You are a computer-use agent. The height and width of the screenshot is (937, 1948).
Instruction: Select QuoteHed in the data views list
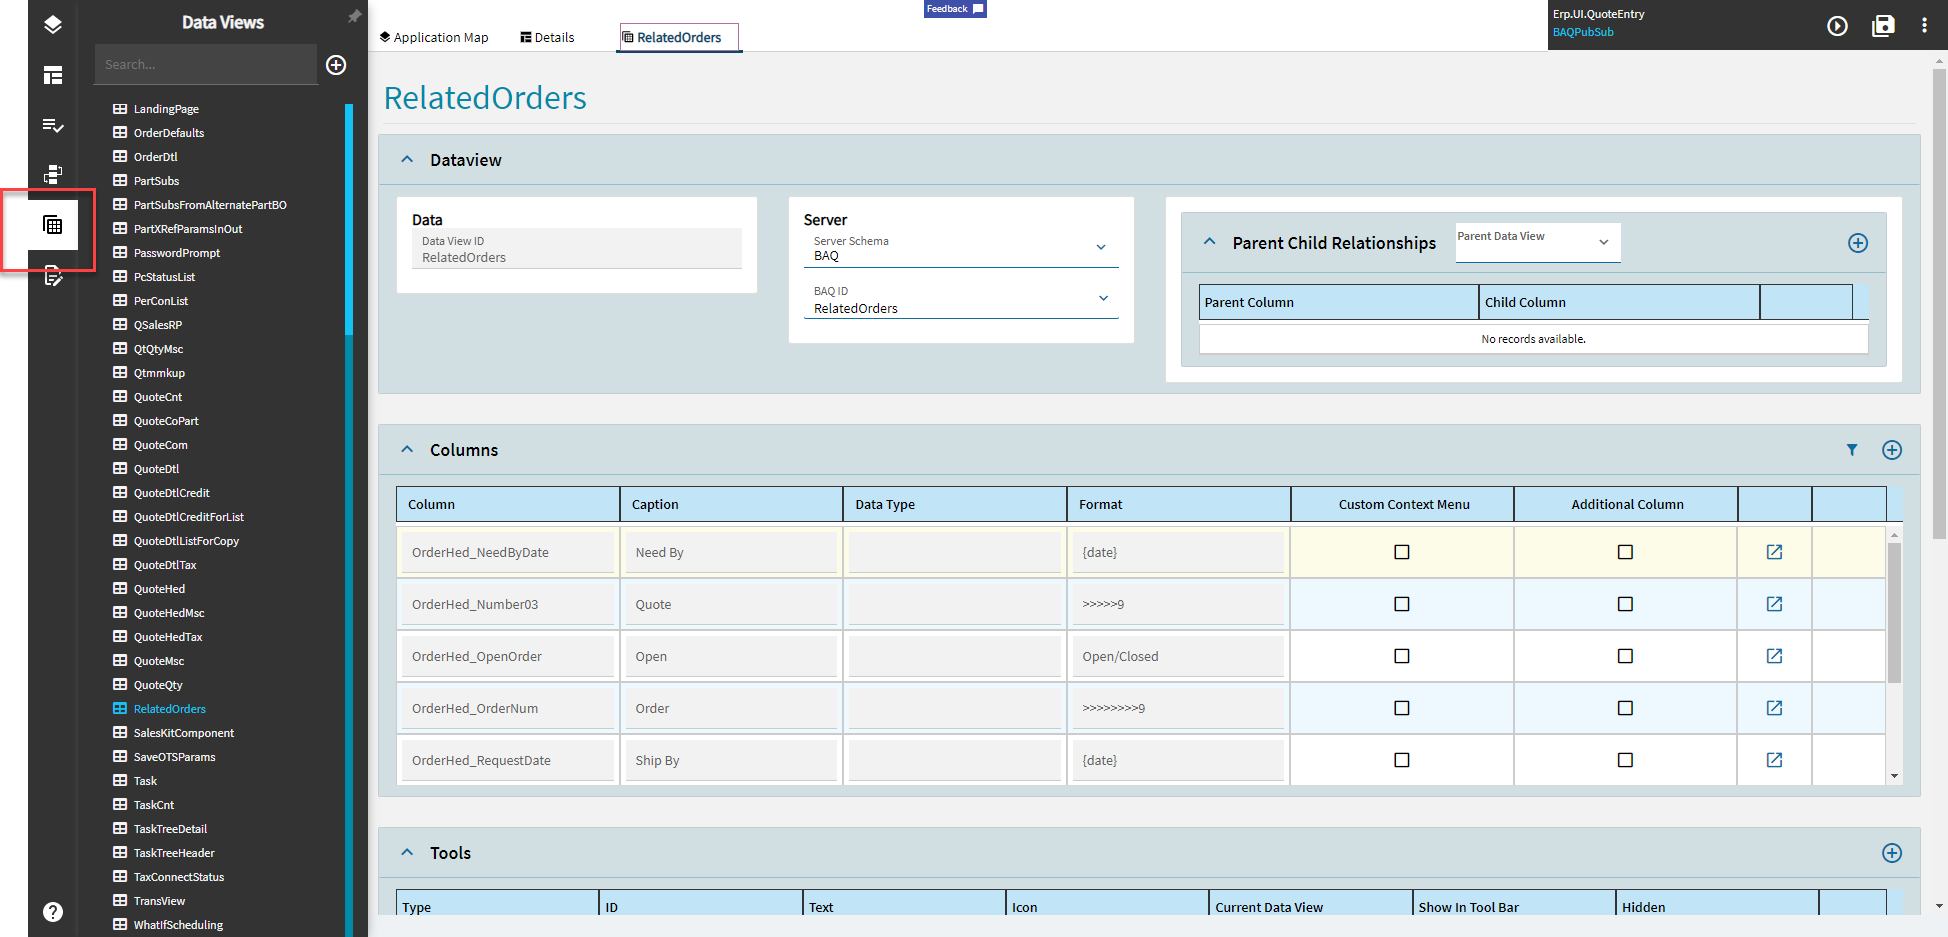(x=159, y=589)
